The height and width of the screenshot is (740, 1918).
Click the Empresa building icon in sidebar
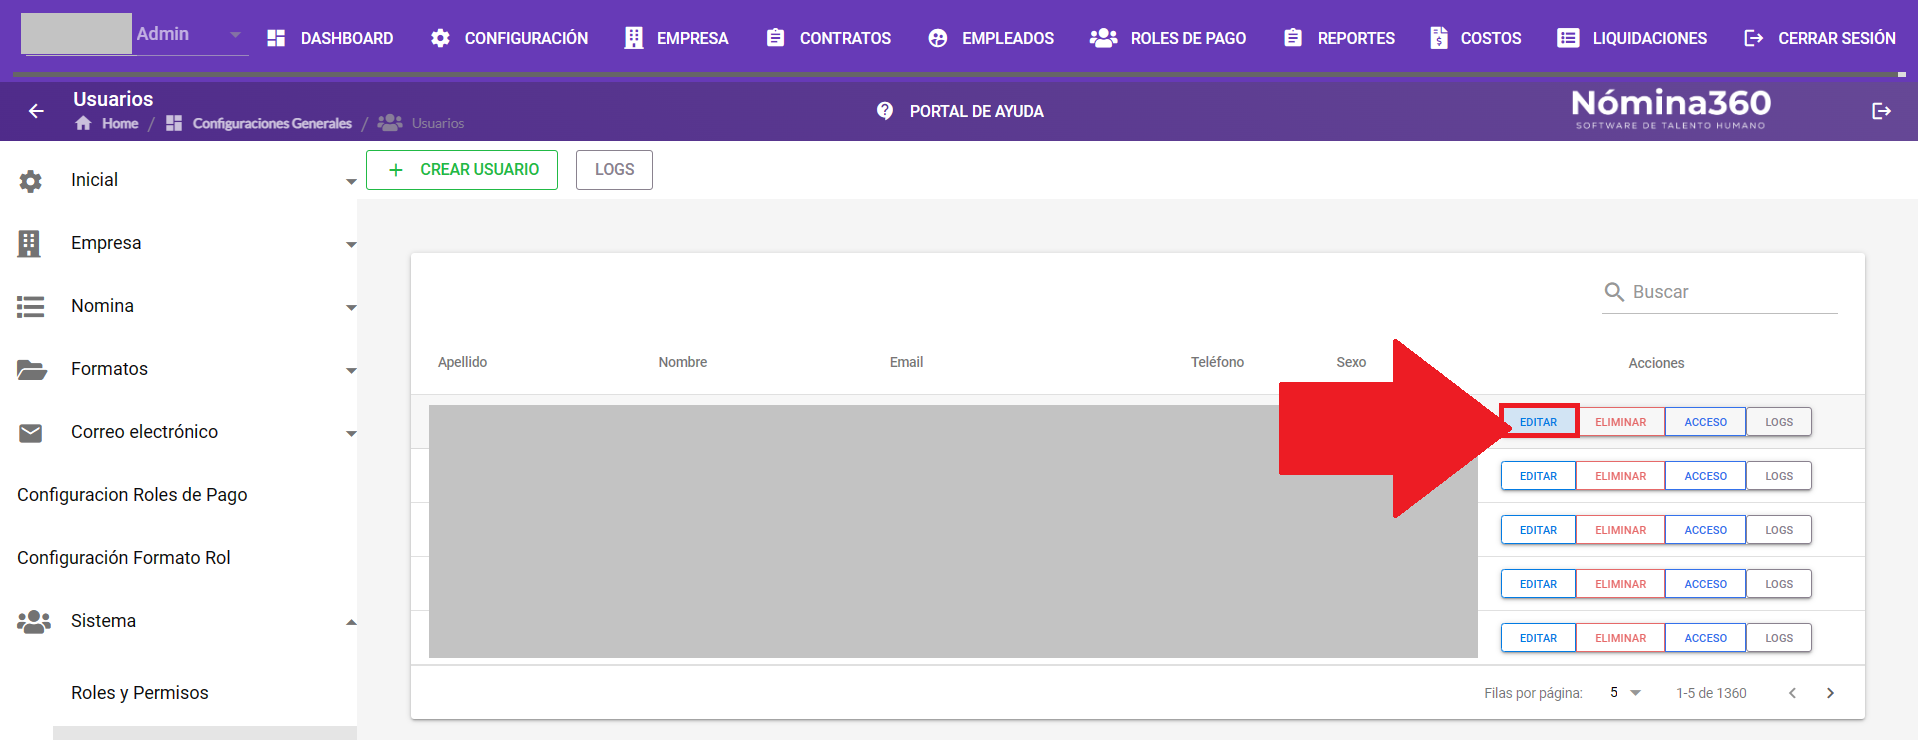click(29, 244)
